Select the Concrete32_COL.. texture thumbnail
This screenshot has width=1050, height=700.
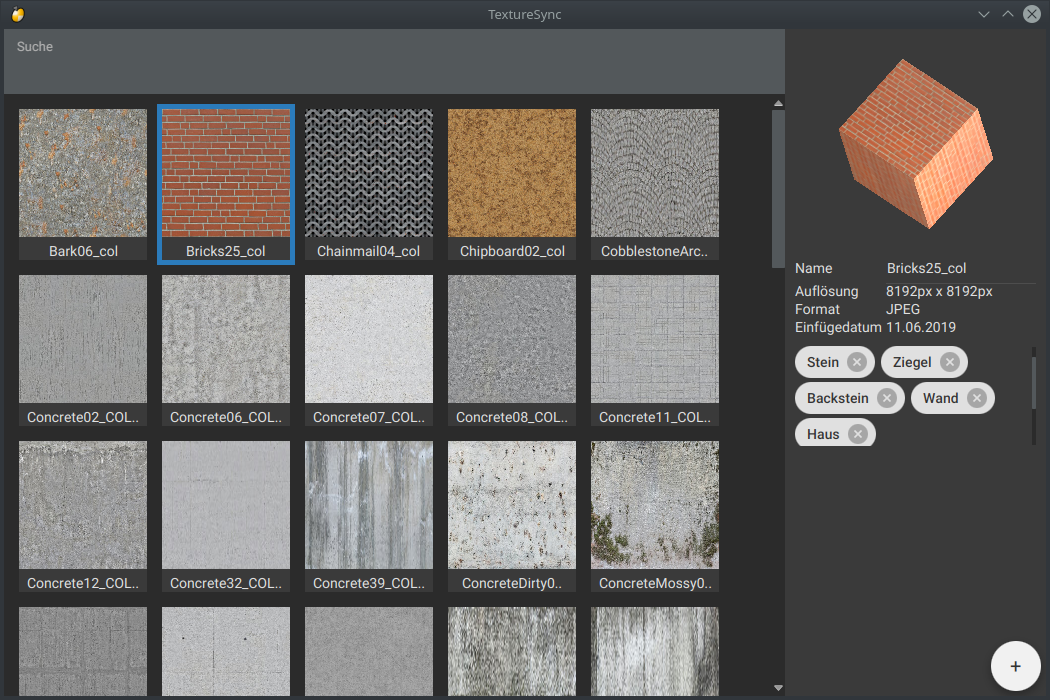pyautogui.click(x=226, y=516)
